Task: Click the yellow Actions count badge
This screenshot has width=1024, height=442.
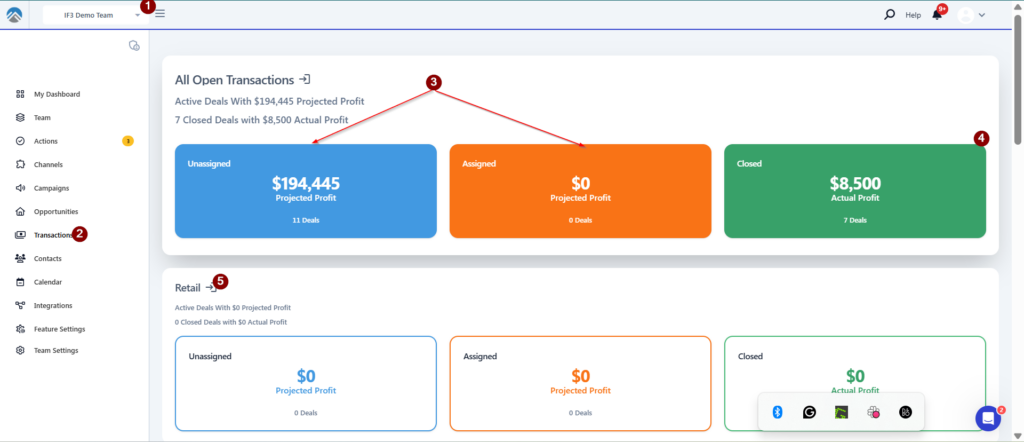Action: 128,141
